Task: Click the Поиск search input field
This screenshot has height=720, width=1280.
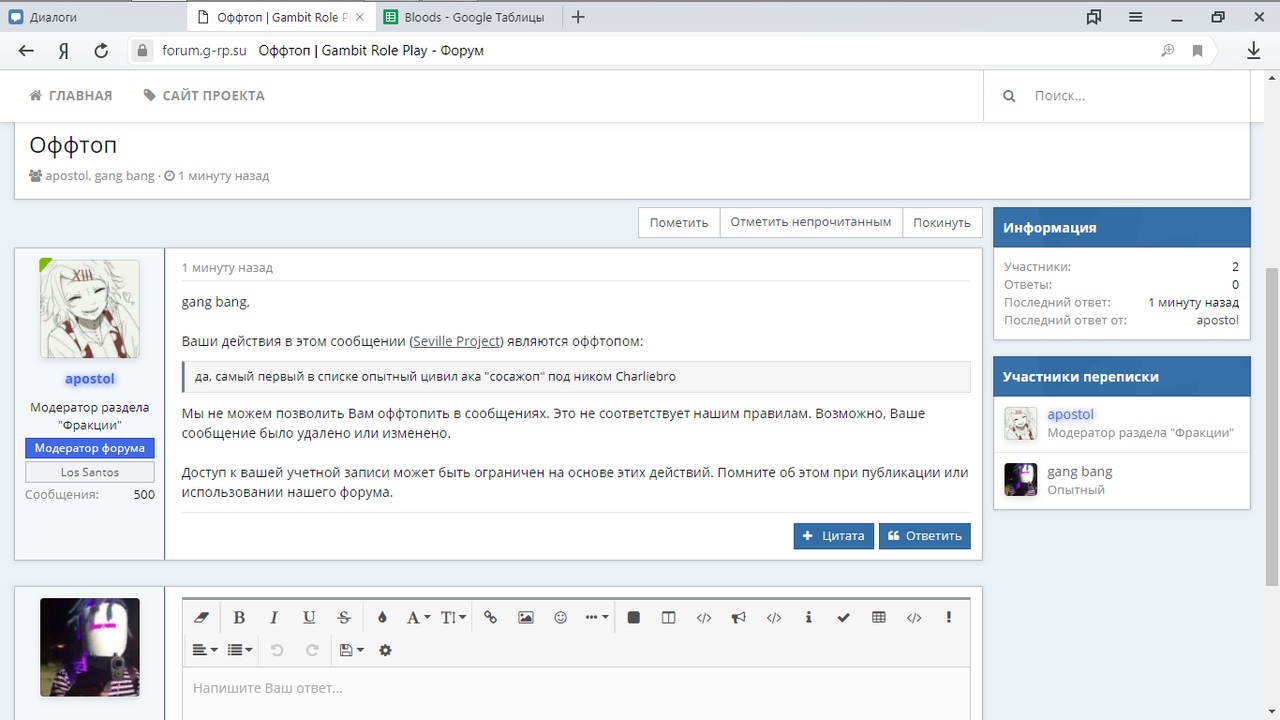Action: (x=1130, y=96)
